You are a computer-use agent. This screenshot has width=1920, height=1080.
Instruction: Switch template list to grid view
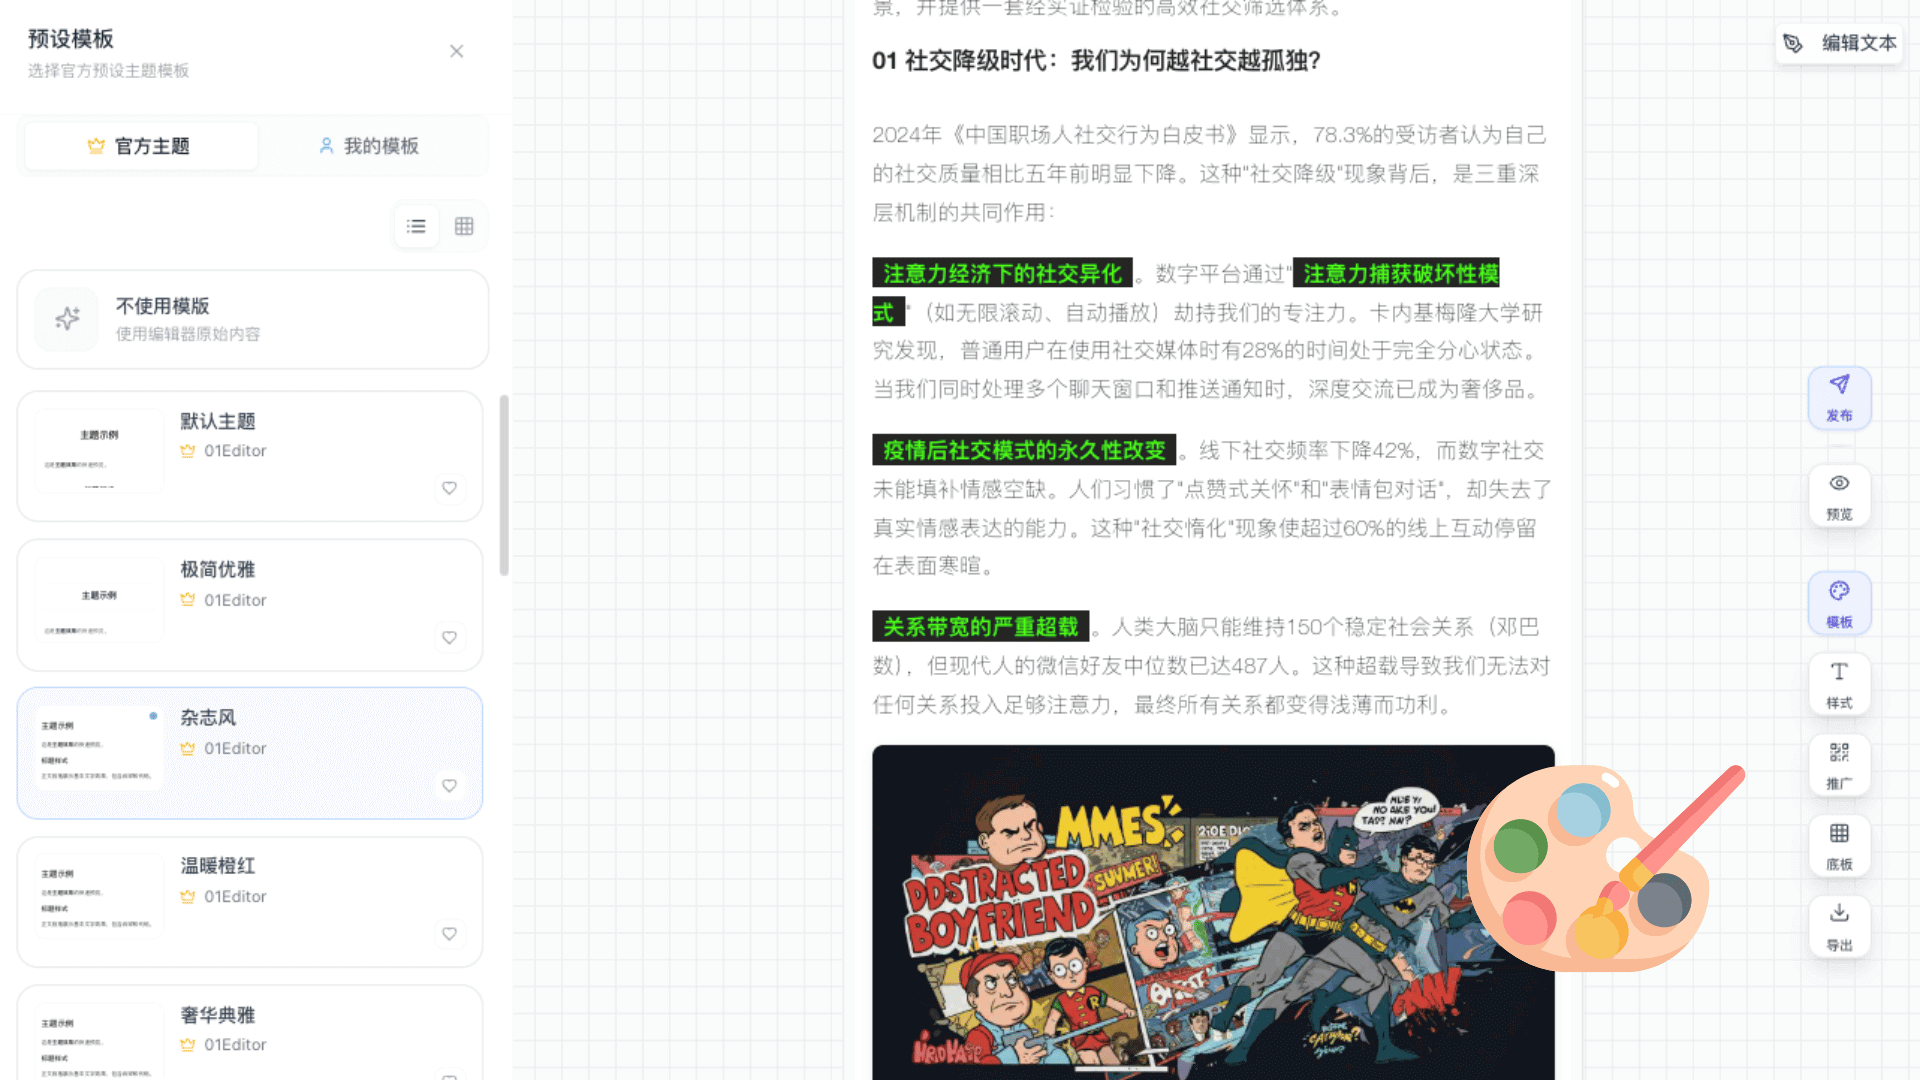(463, 226)
